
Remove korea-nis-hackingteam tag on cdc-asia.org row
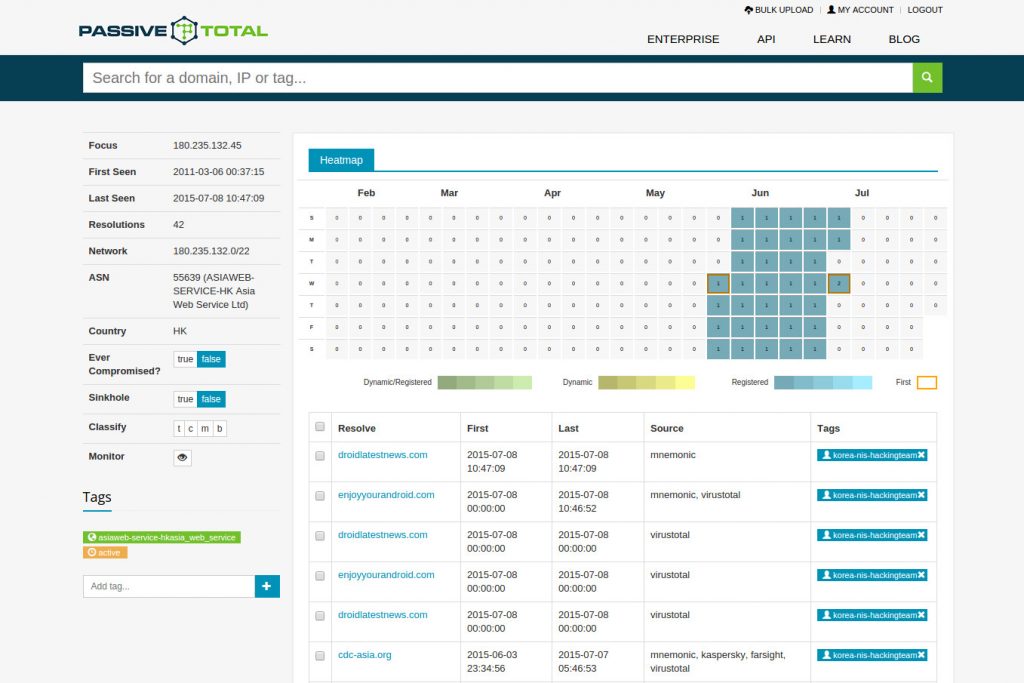click(x=921, y=655)
